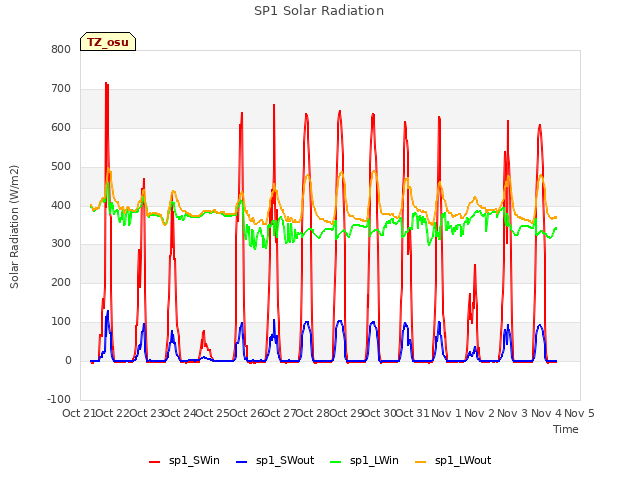Click the Oct 25 x-axis label

coord(213,413)
